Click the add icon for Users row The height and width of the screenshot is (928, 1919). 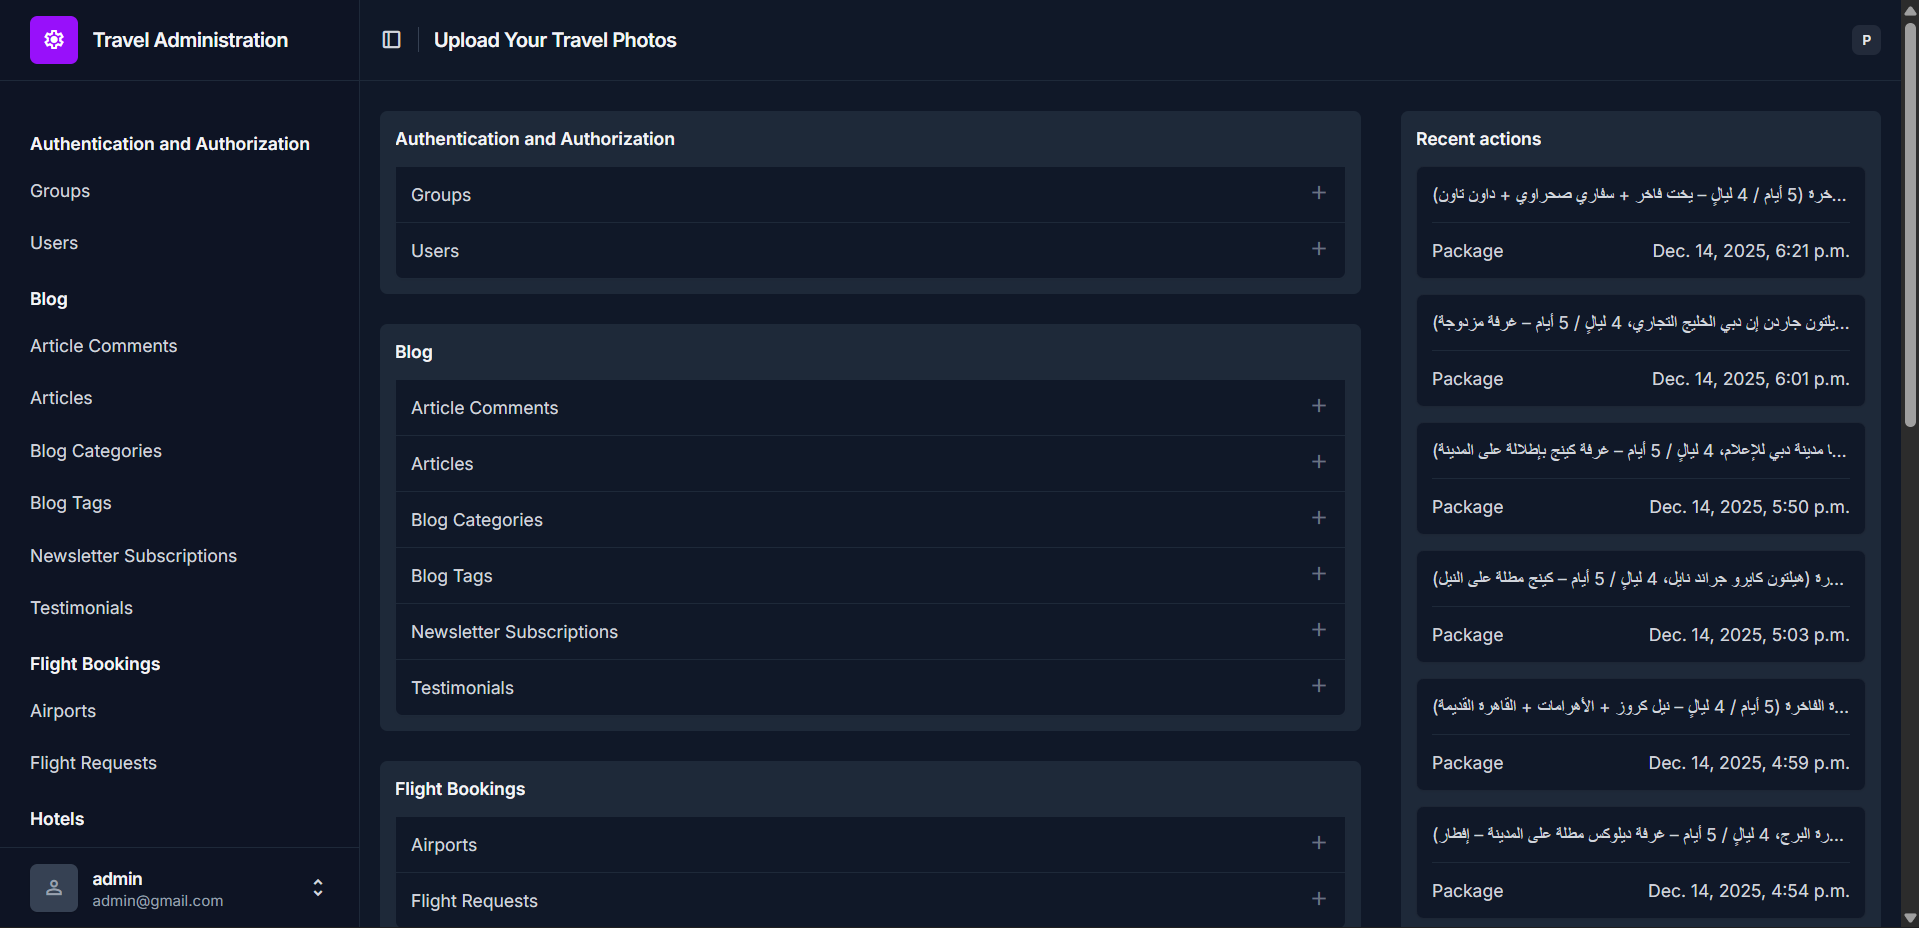(x=1319, y=249)
